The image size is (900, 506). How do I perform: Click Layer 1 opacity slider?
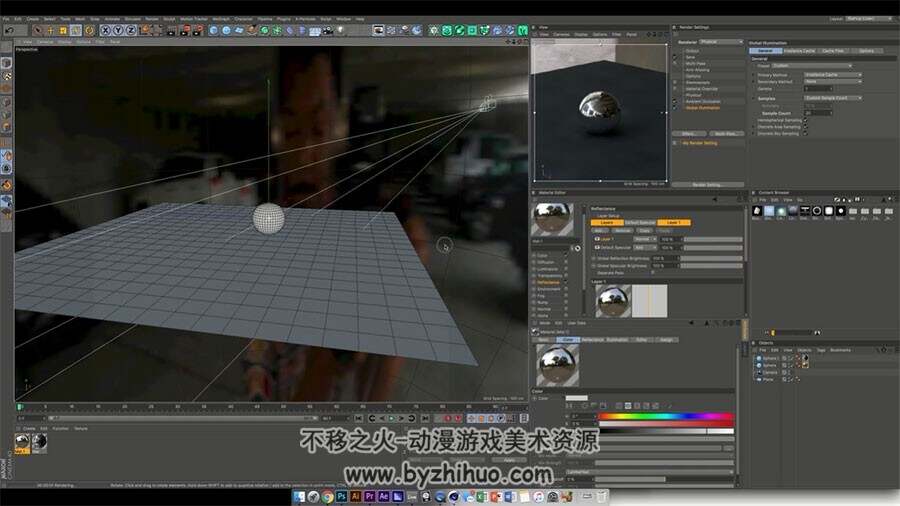click(x=713, y=239)
